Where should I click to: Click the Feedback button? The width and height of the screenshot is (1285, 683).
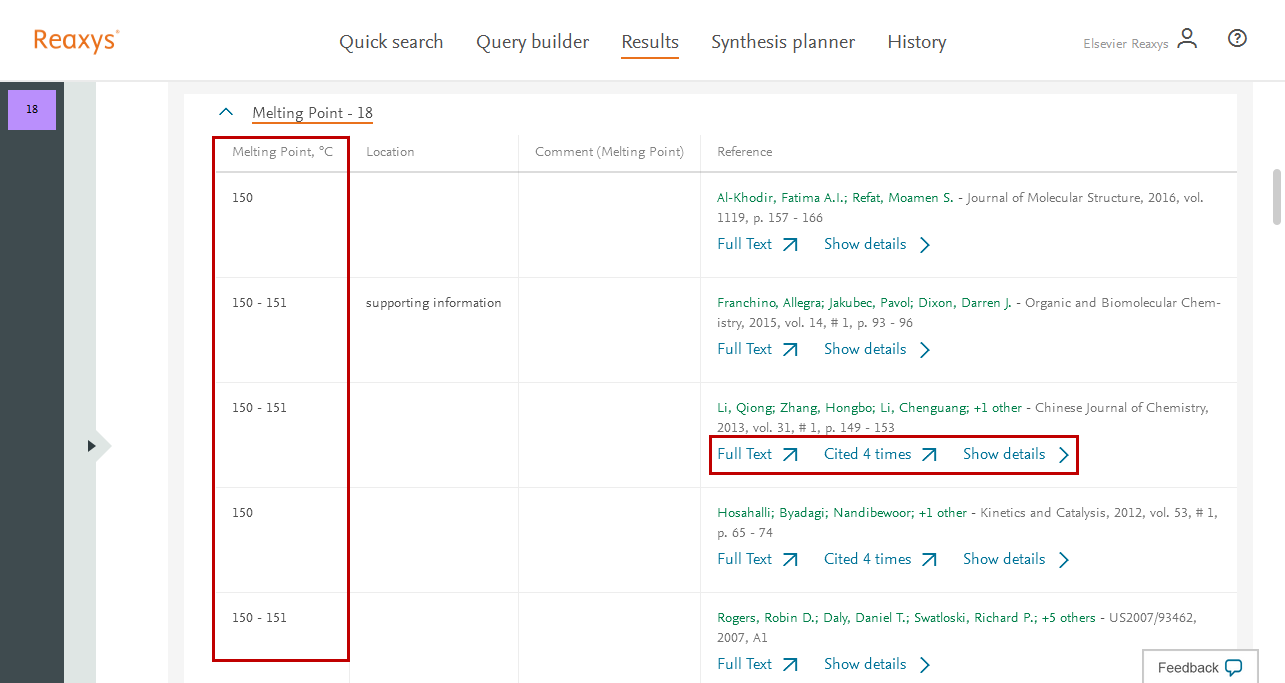1199,667
